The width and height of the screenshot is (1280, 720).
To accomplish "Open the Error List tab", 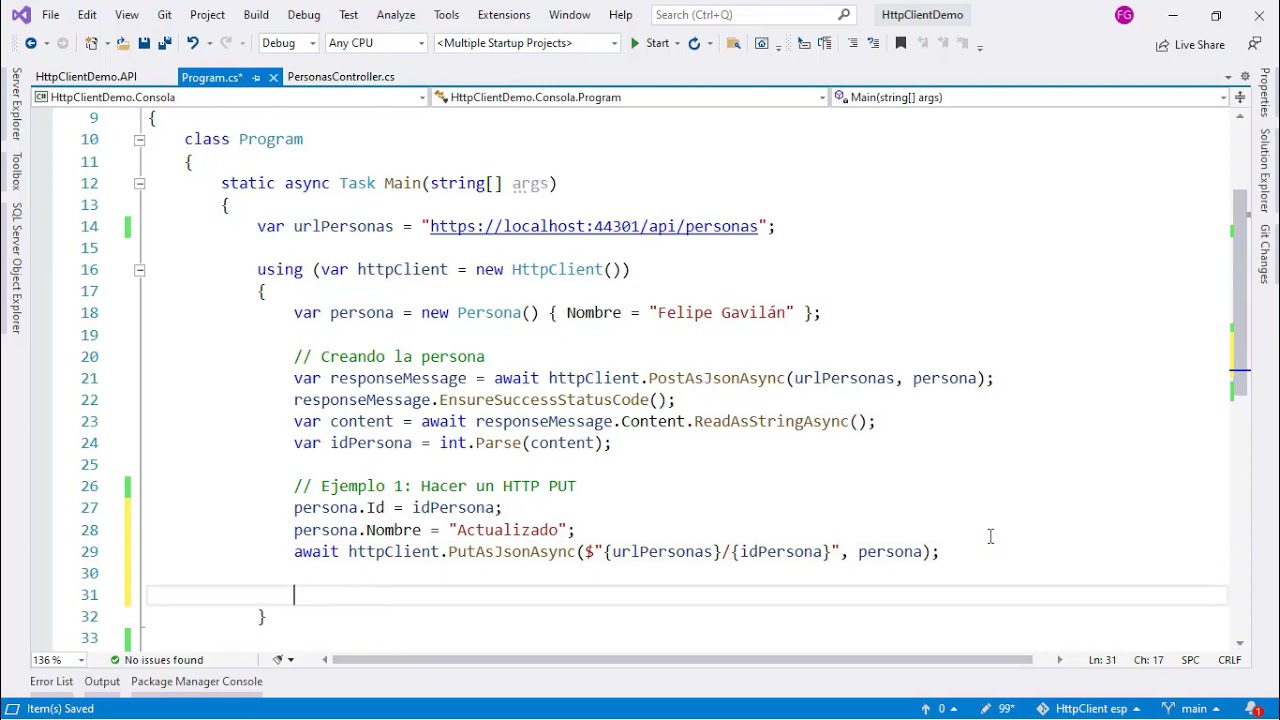I will 51,682.
